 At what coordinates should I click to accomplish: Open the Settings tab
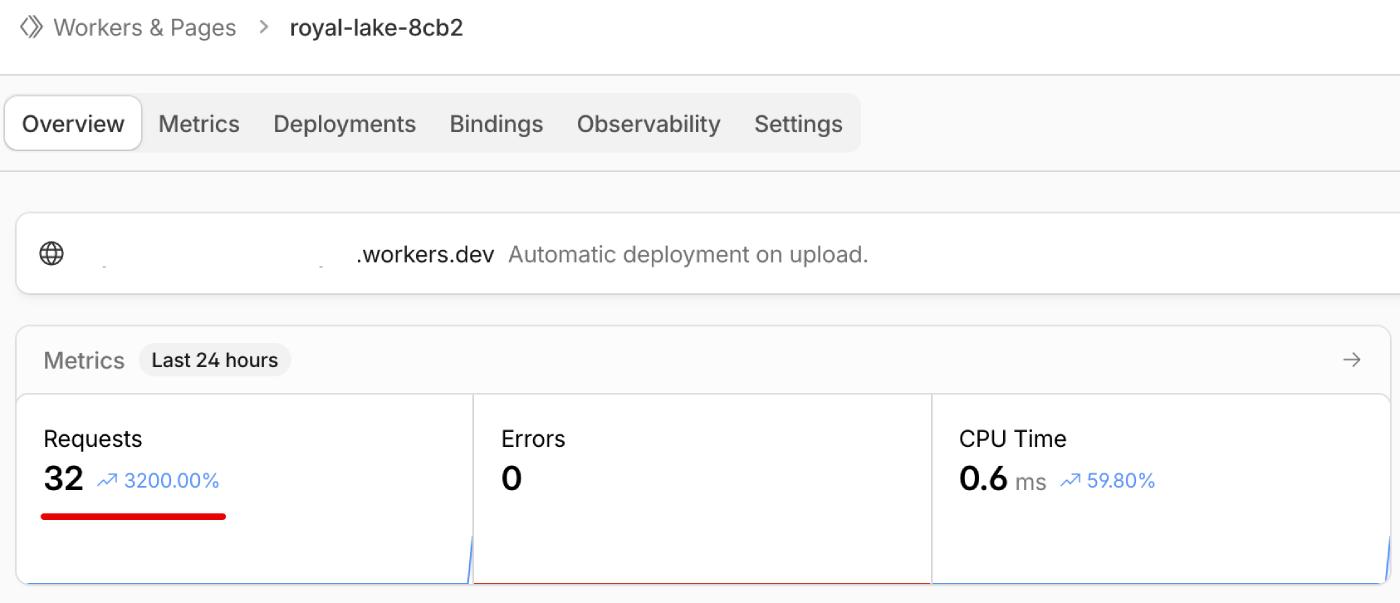click(x=798, y=123)
